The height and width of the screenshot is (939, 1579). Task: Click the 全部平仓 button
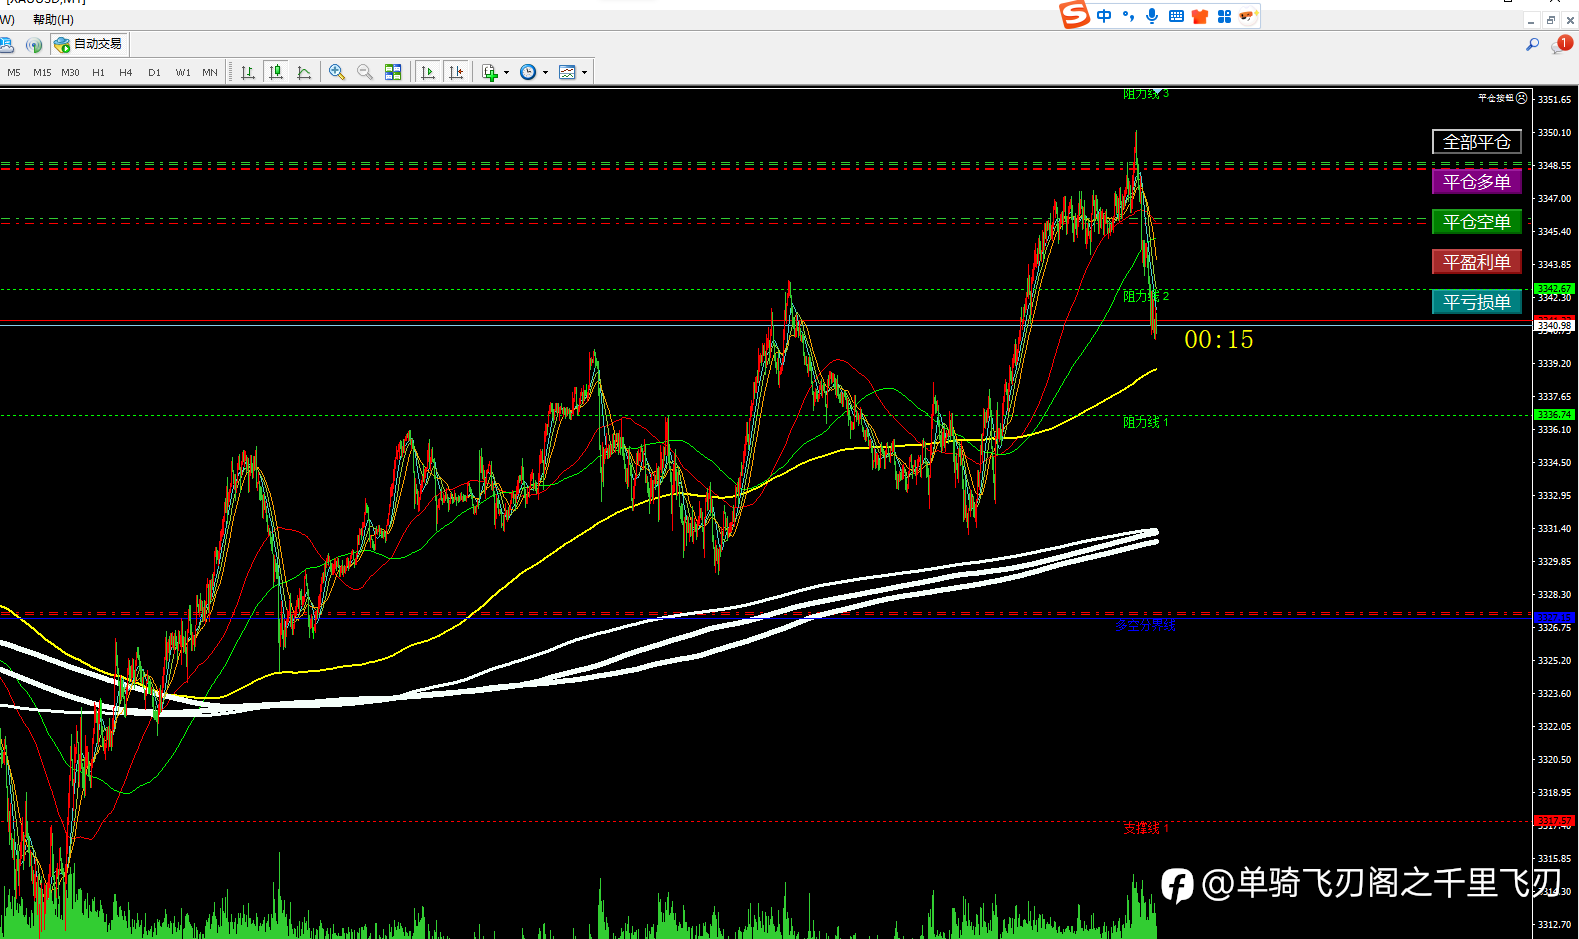(x=1477, y=142)
